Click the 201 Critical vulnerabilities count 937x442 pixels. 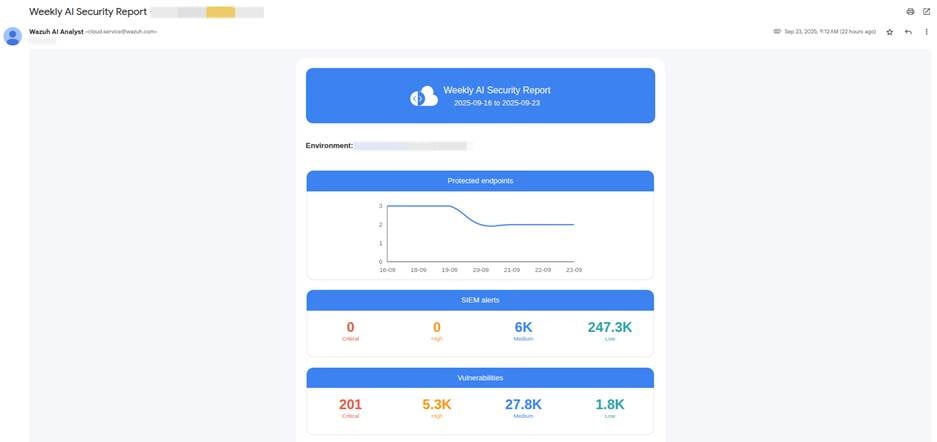(350, 405)
